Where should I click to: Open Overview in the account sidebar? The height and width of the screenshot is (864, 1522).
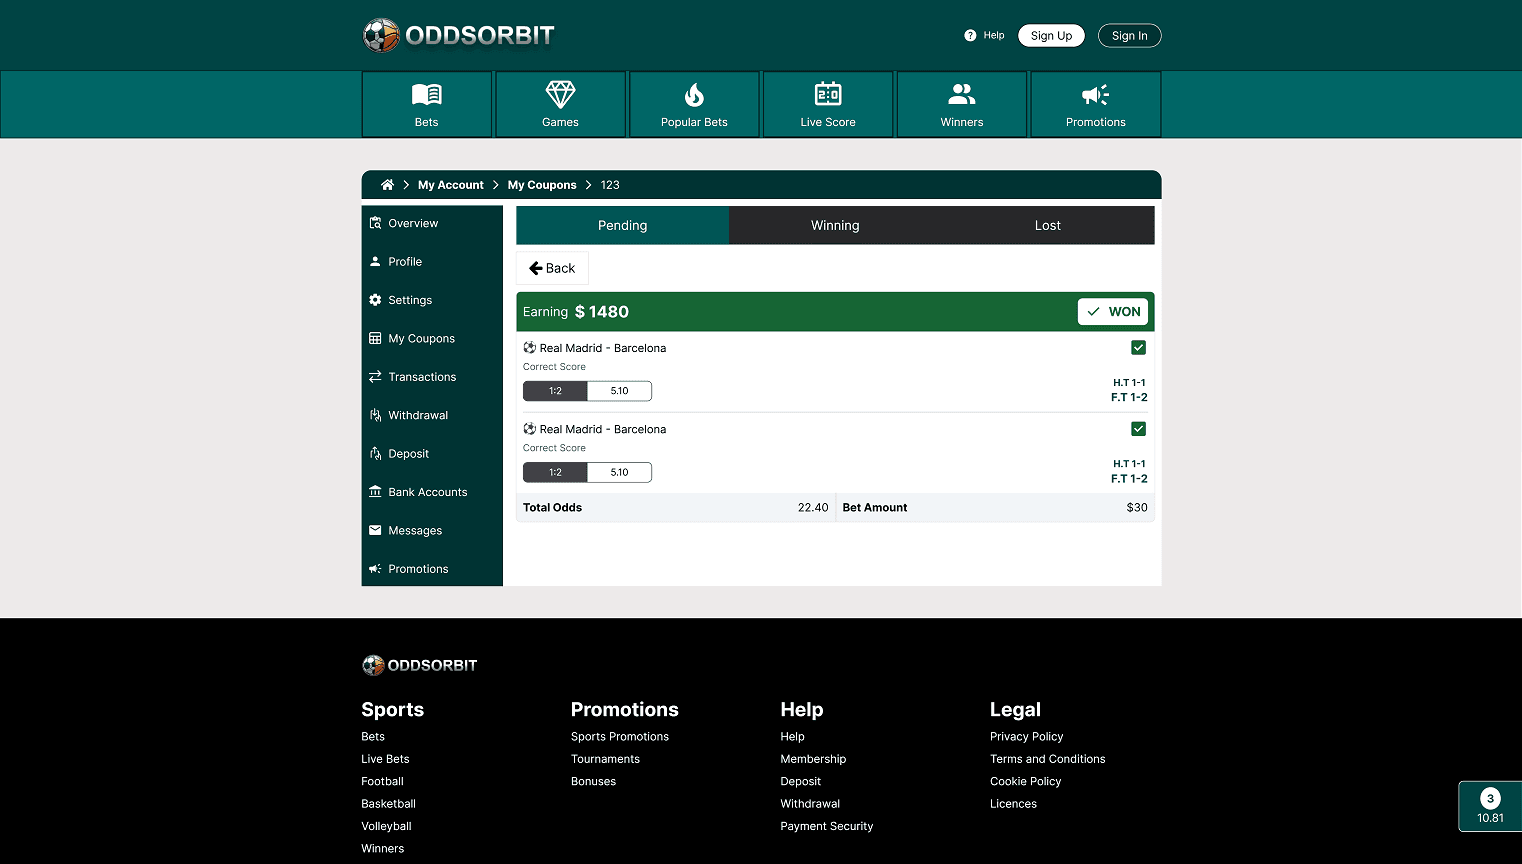pyautogui.click(x=432, y=224)
